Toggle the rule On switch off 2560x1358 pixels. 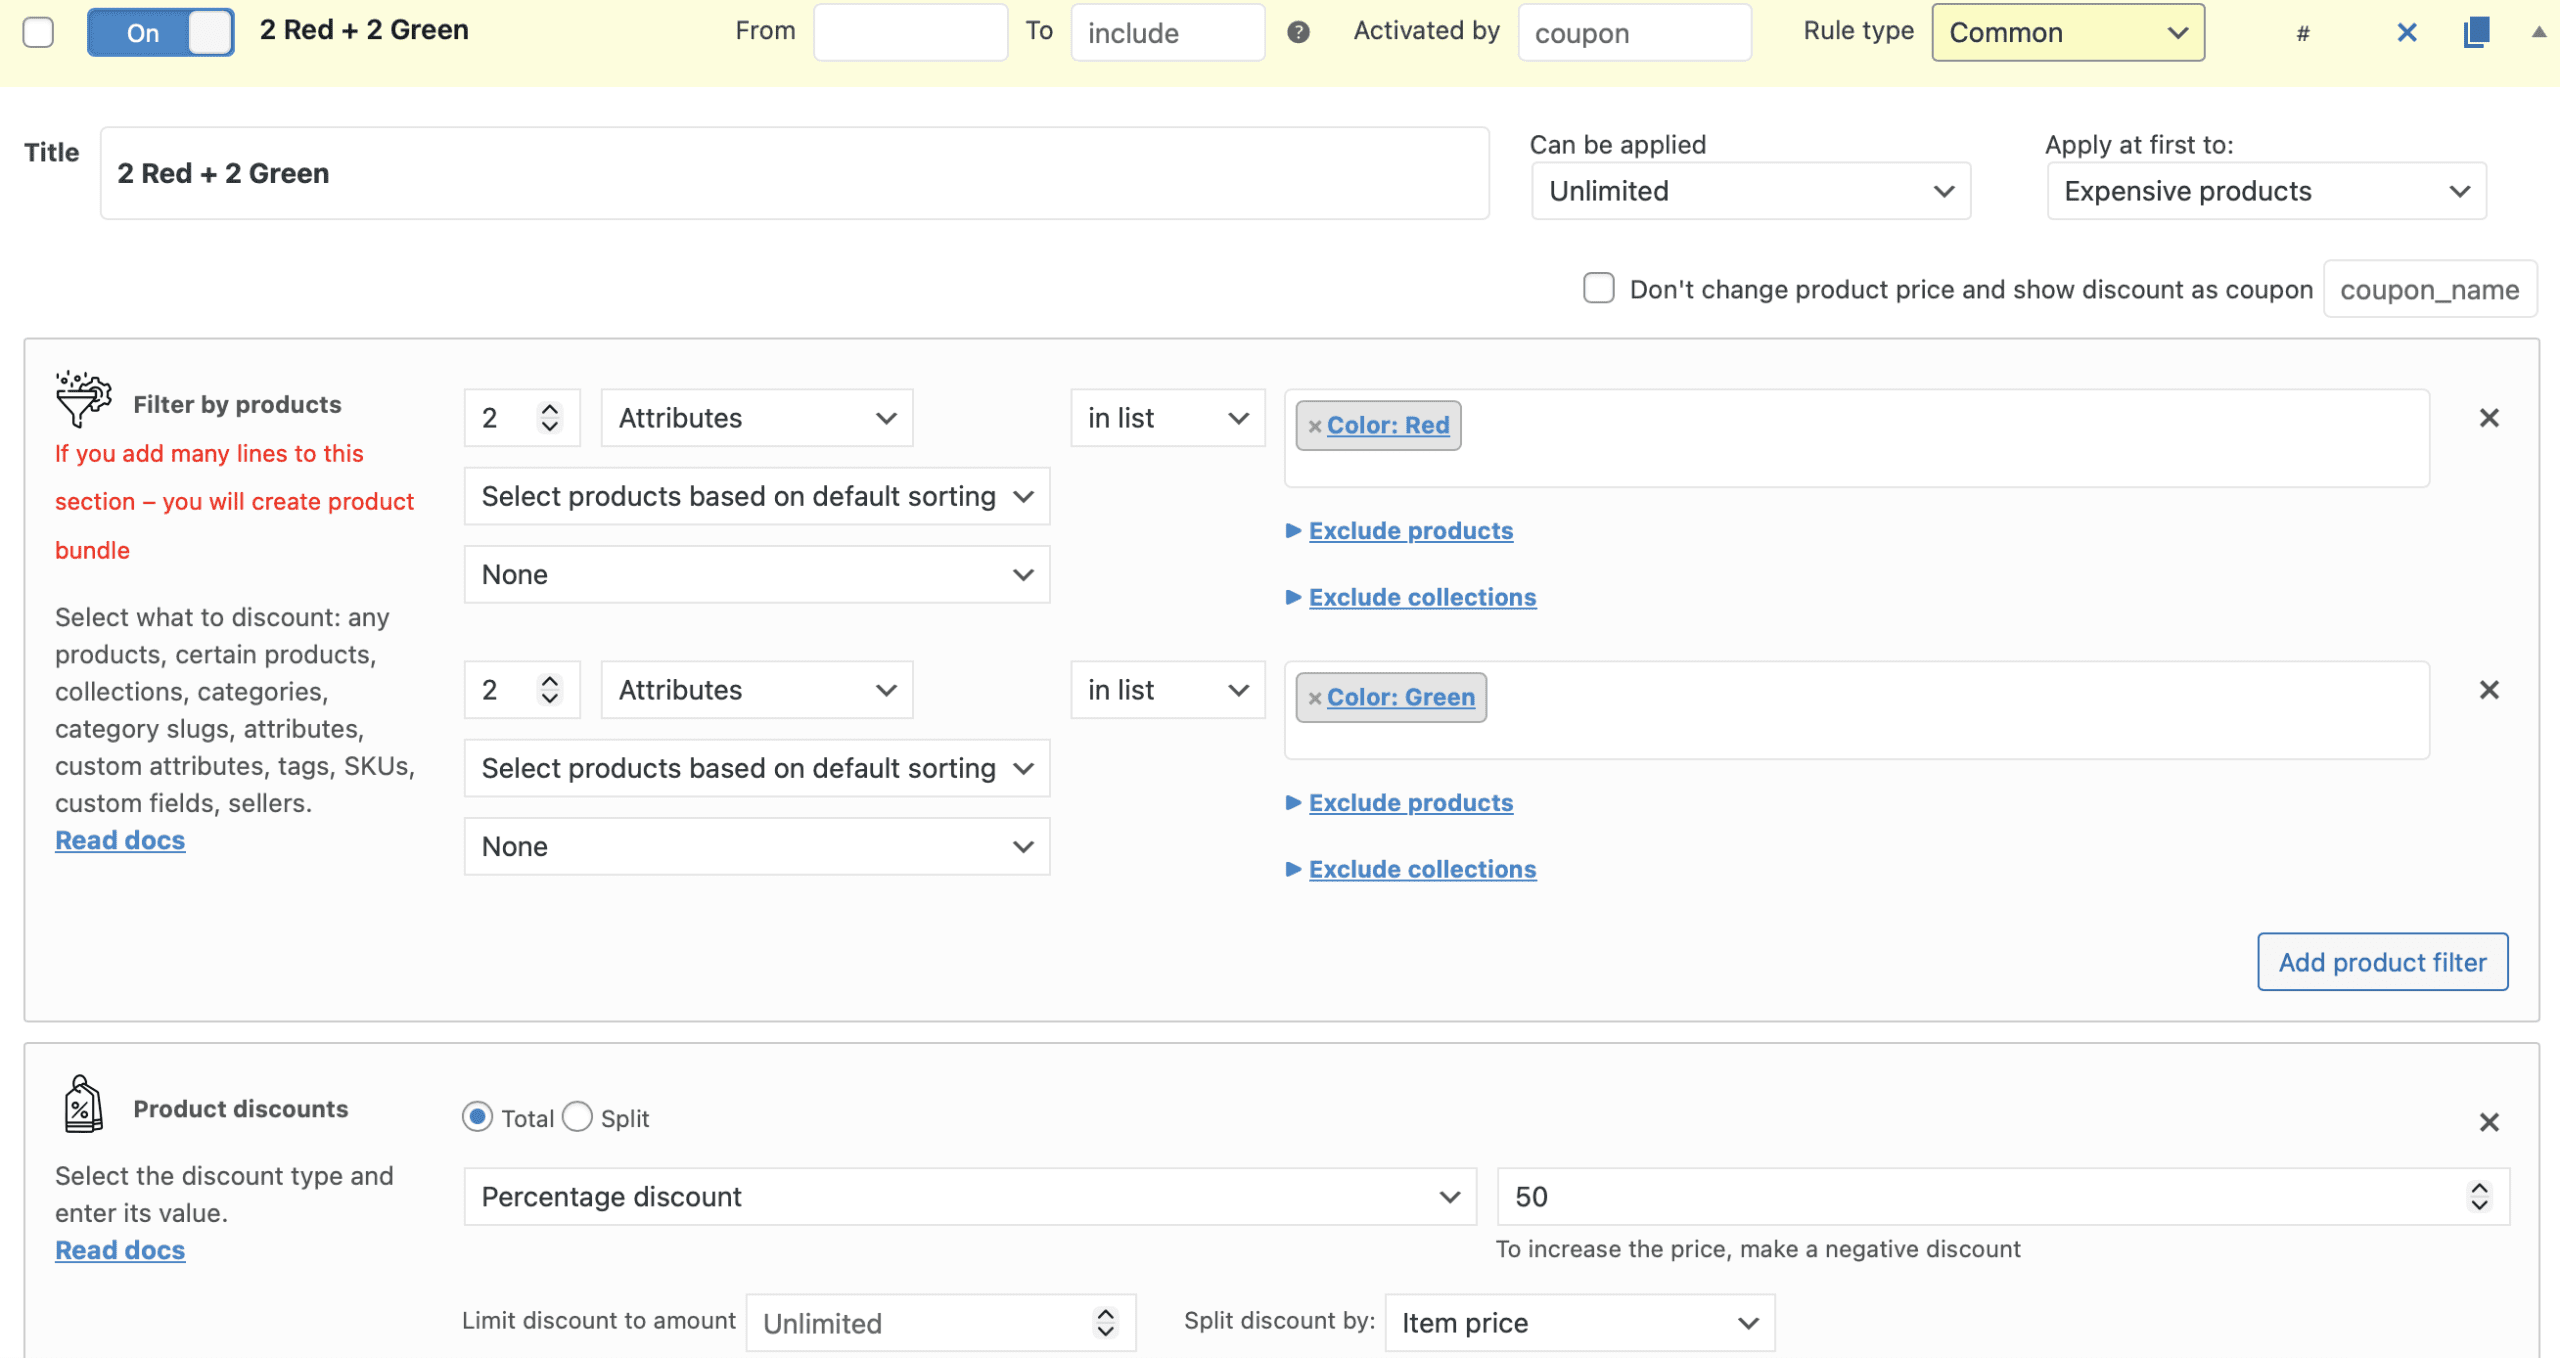point(160,32)
